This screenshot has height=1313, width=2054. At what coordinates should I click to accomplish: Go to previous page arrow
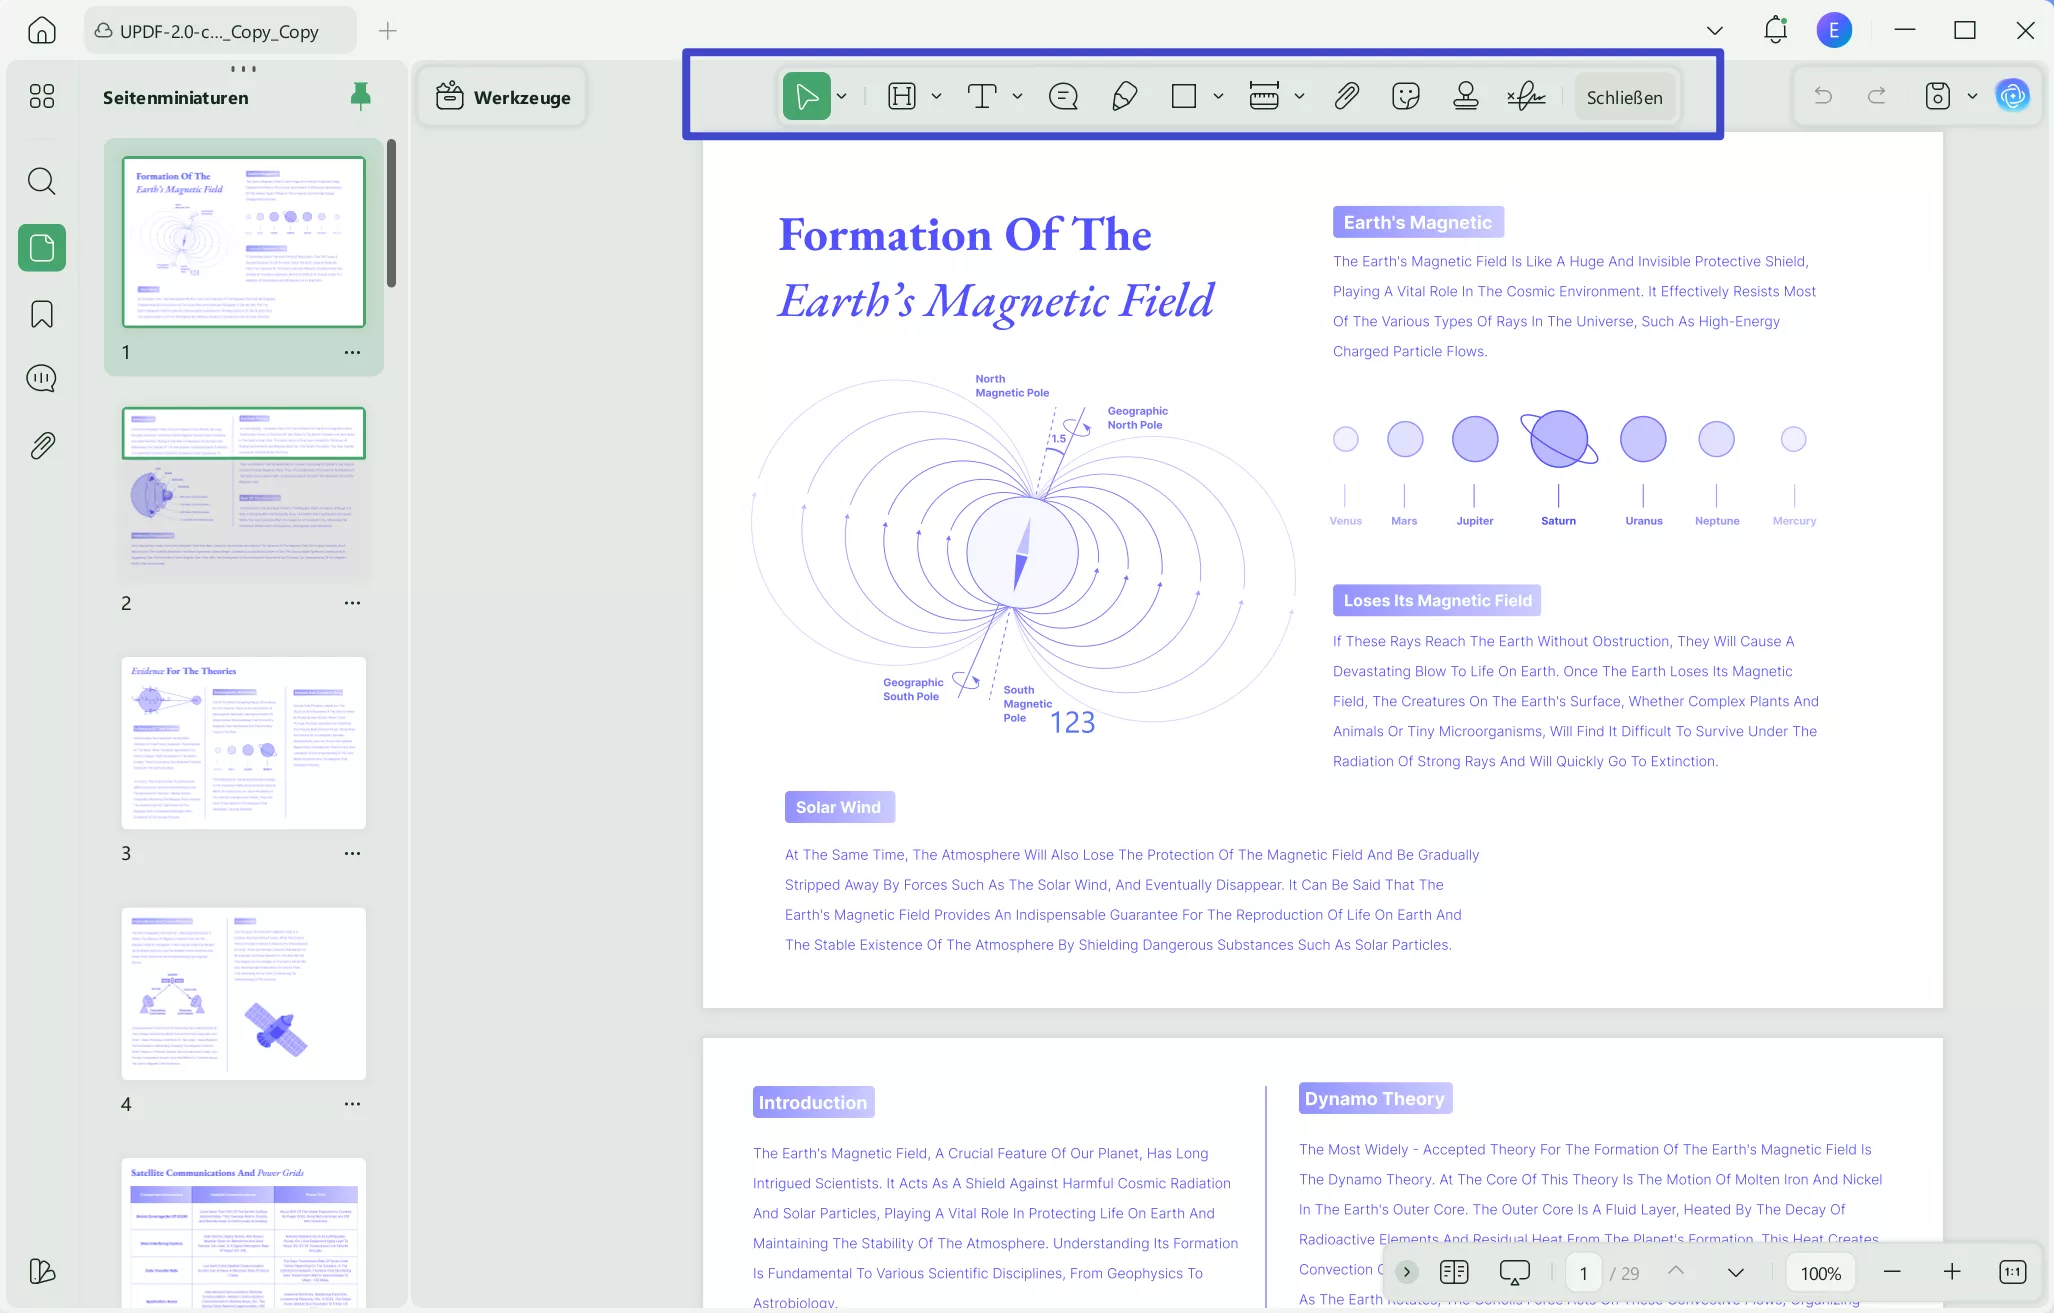(x=1676, y=1271)
